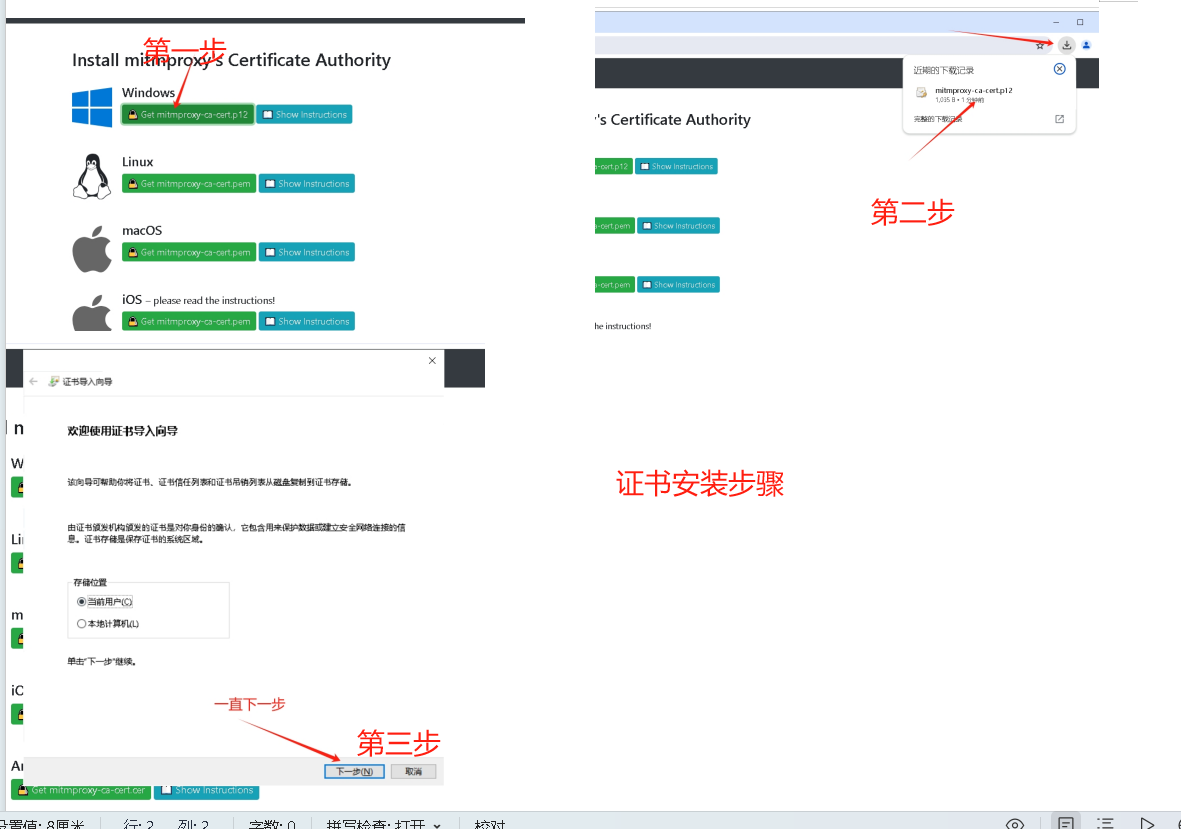Minimize the browser window in second screenshot
1181x829 pixels.
[x=1056, y=22]
